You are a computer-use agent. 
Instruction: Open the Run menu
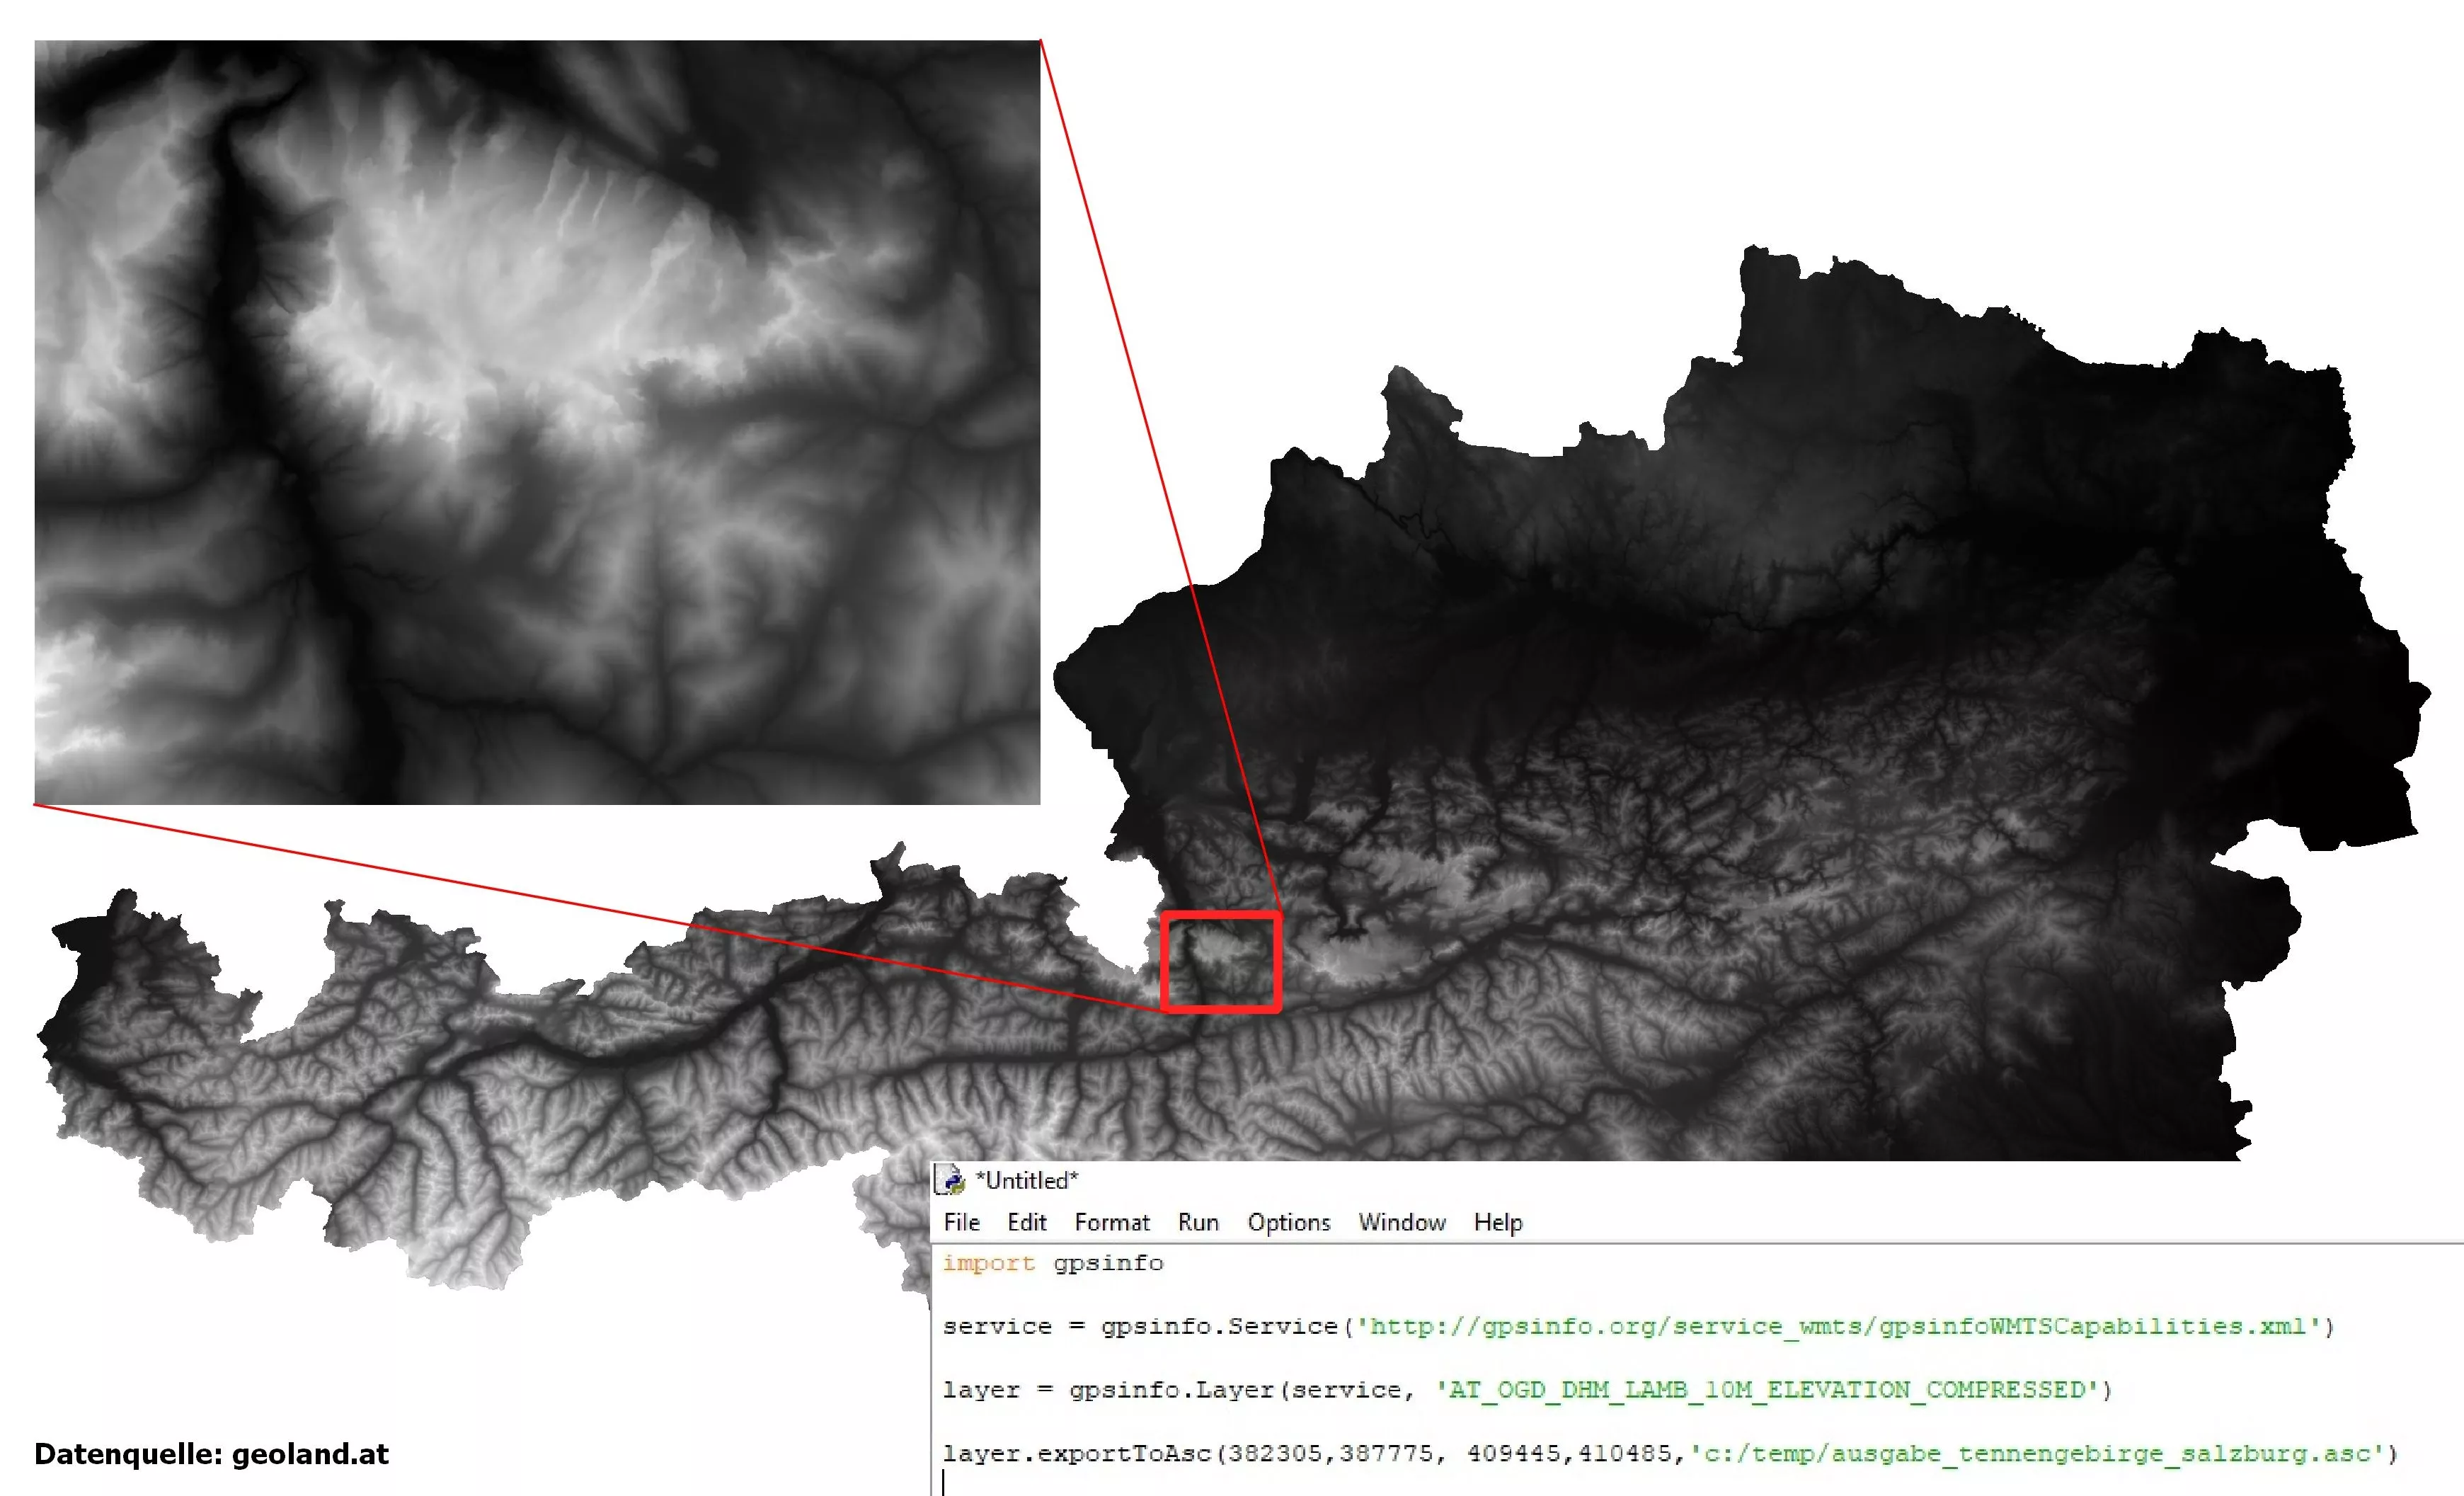coord(1198,1222)
